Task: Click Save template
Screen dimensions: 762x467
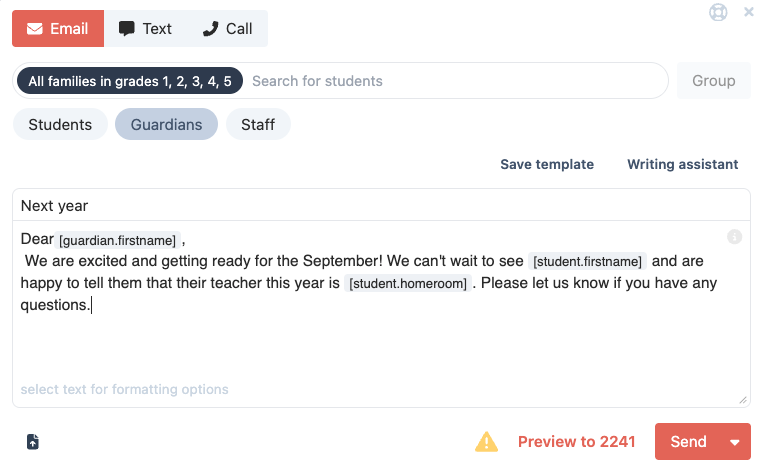Action: coord(547,164)
